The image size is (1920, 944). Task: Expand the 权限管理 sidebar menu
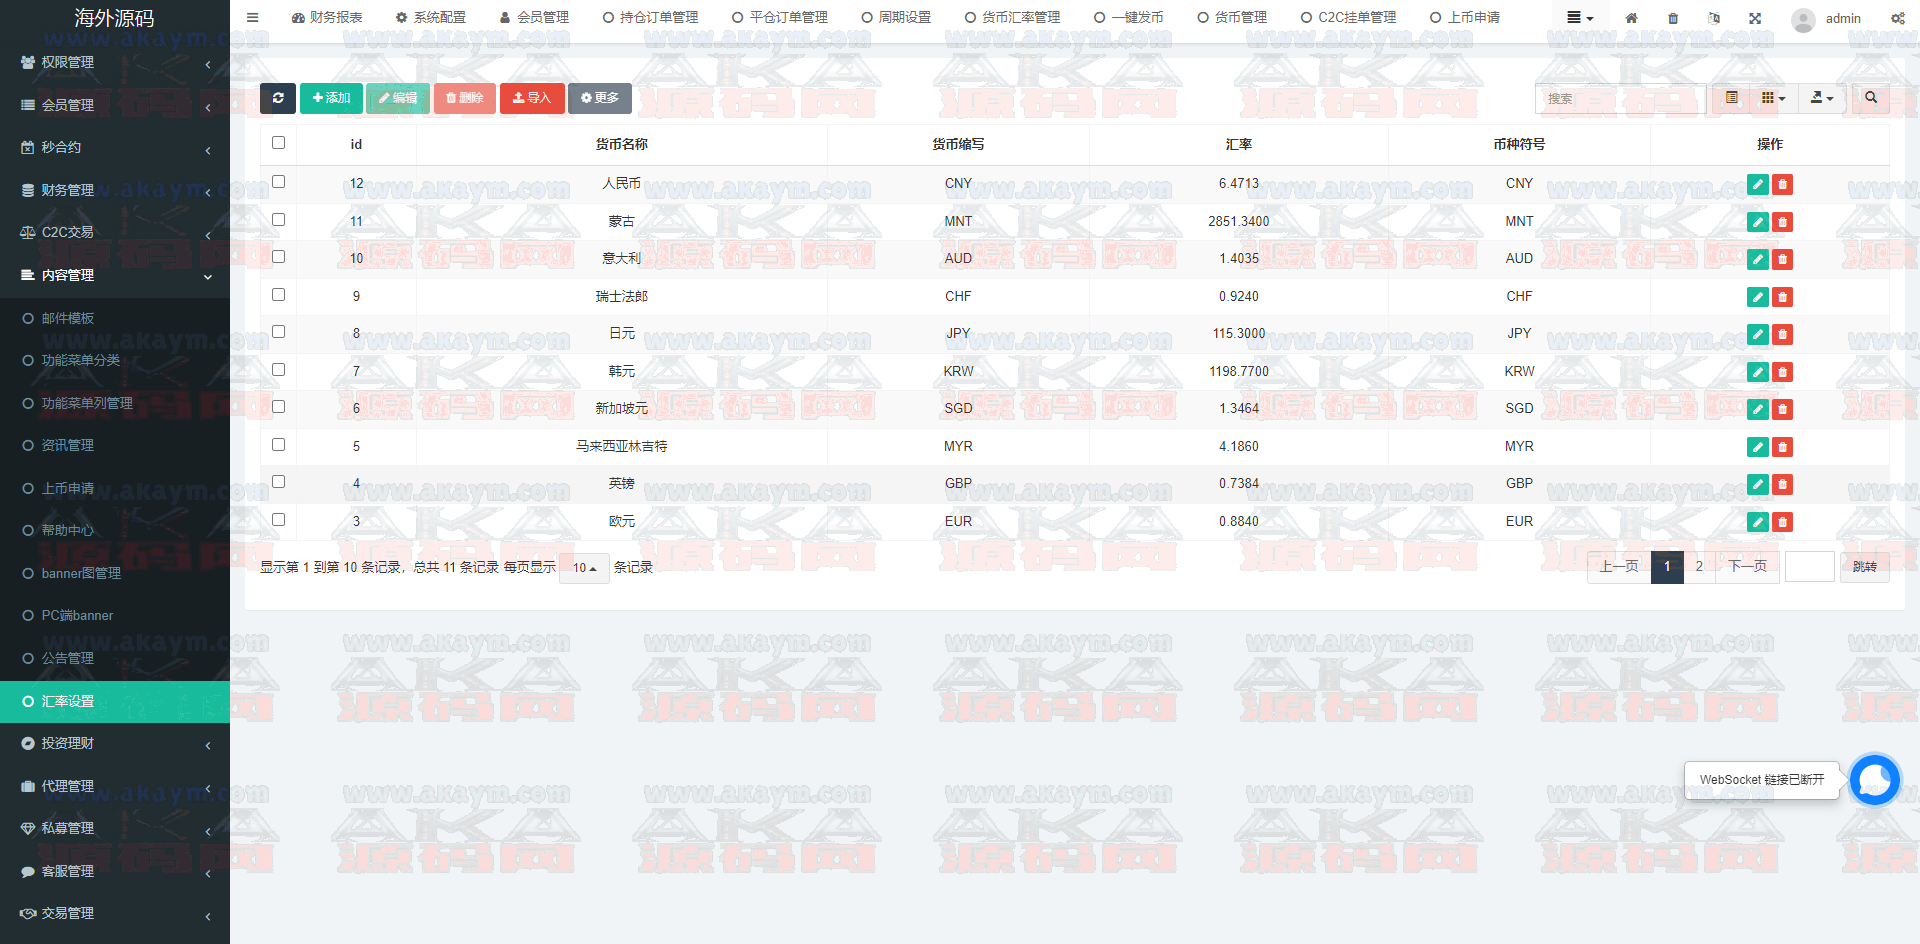point(115,62)
